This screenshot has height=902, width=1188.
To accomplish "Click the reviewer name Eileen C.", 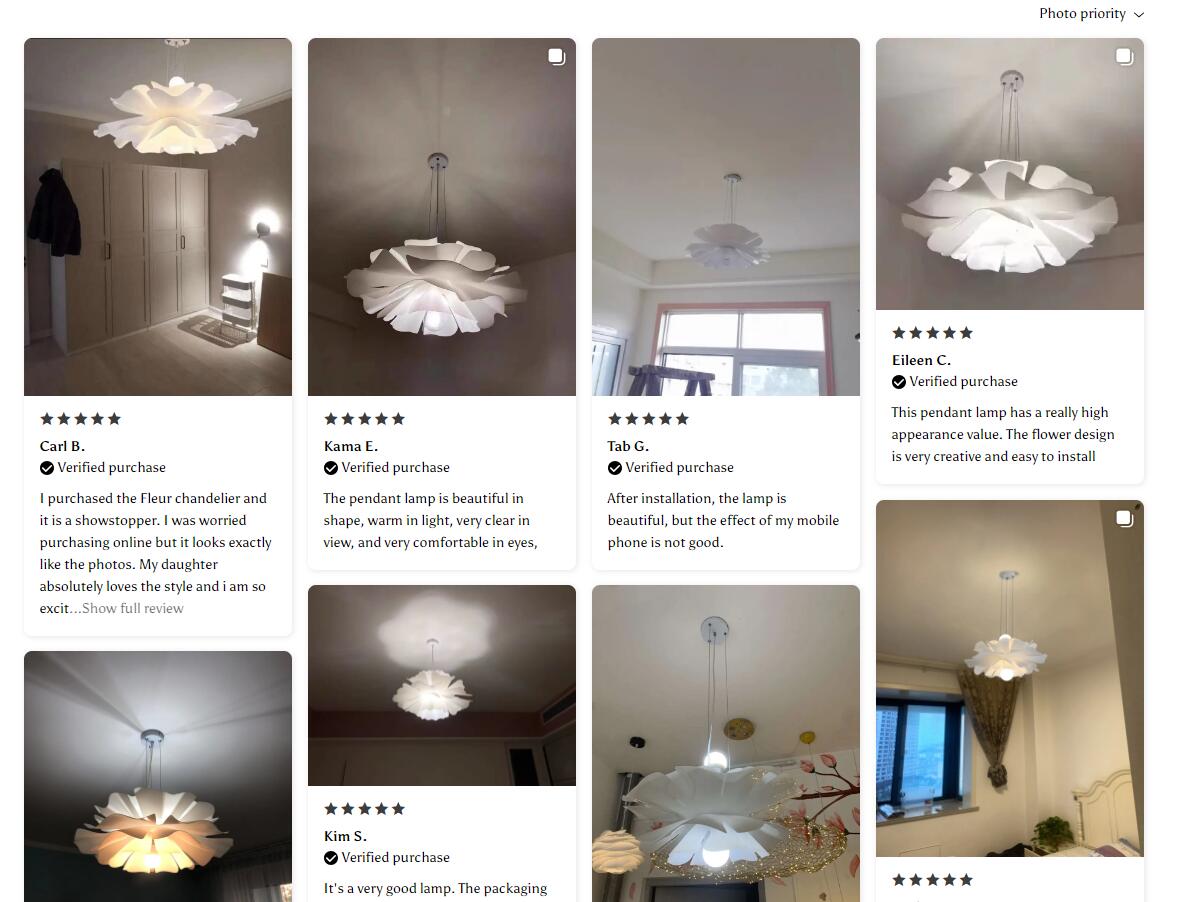I will (x=921, y=360).
